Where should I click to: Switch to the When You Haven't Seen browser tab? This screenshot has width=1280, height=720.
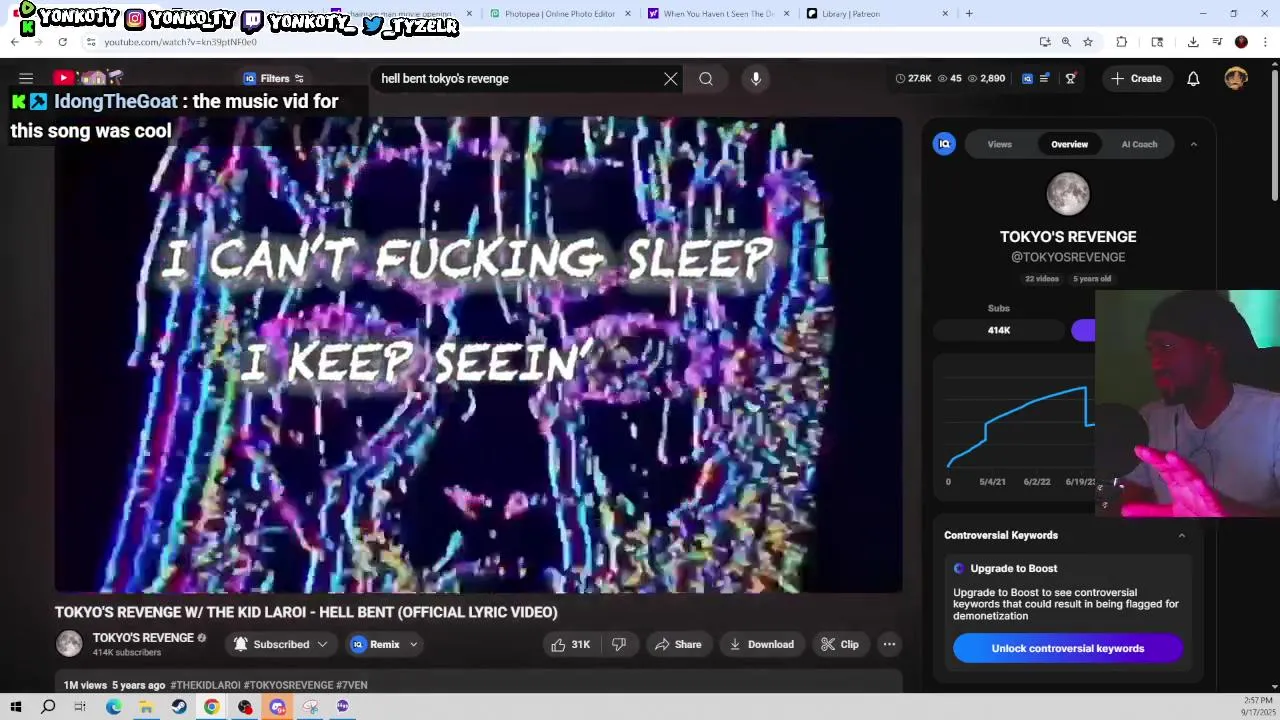coord(717,14)
